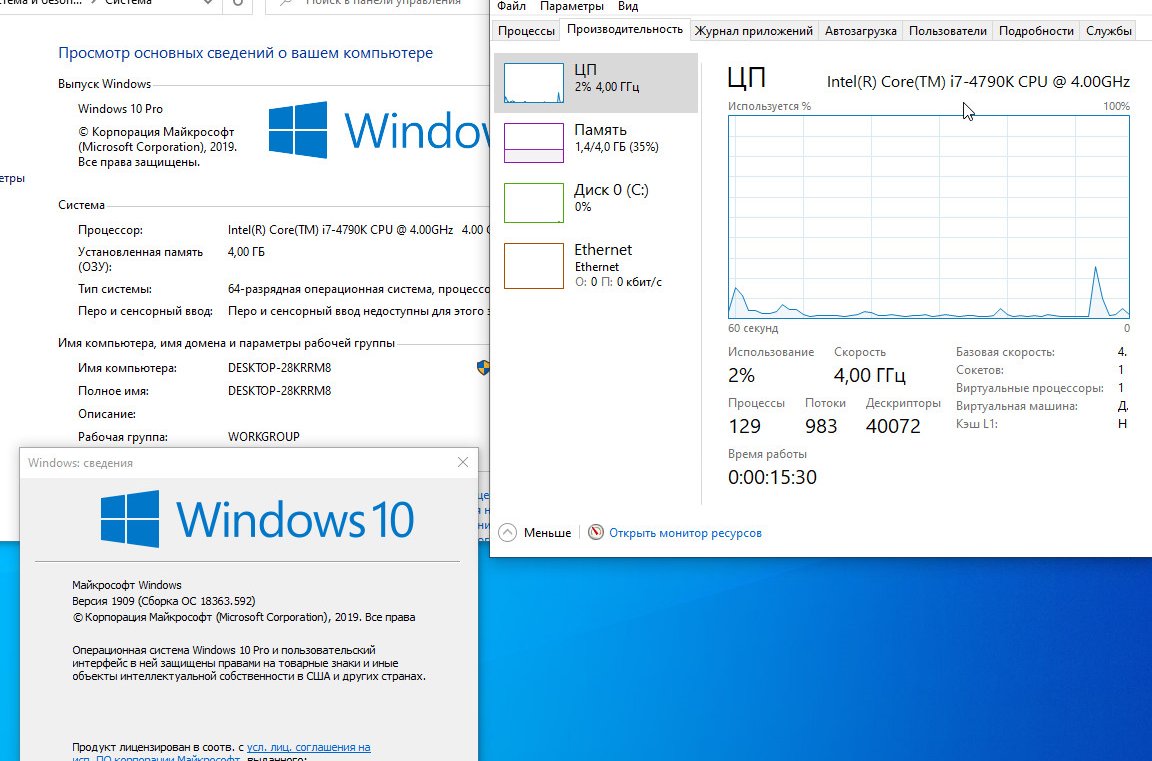The width and height of the screenshot is (1152, 761).
Task: Click the Потоки count 983
Action: click(x=821, y=426)
